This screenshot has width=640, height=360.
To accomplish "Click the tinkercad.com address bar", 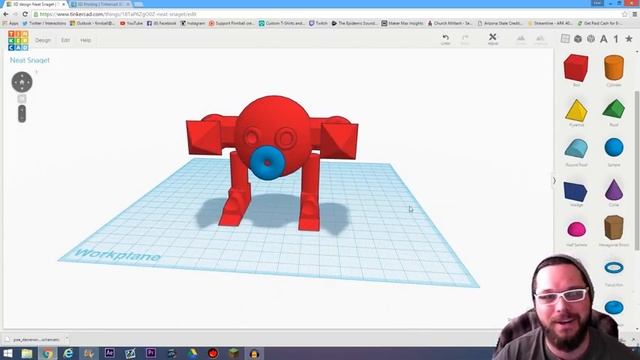I will point(327,14).
